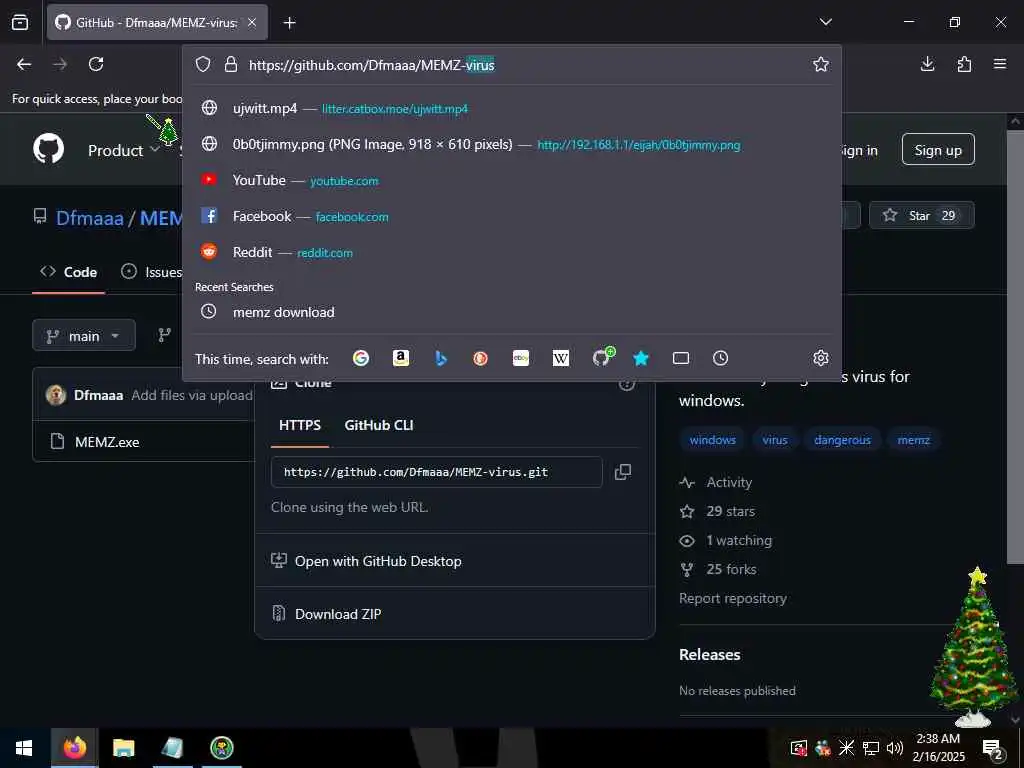This screenshot has height=768, width=1024.
Task: Select the Code repository tab
Action: click(69, 272)
